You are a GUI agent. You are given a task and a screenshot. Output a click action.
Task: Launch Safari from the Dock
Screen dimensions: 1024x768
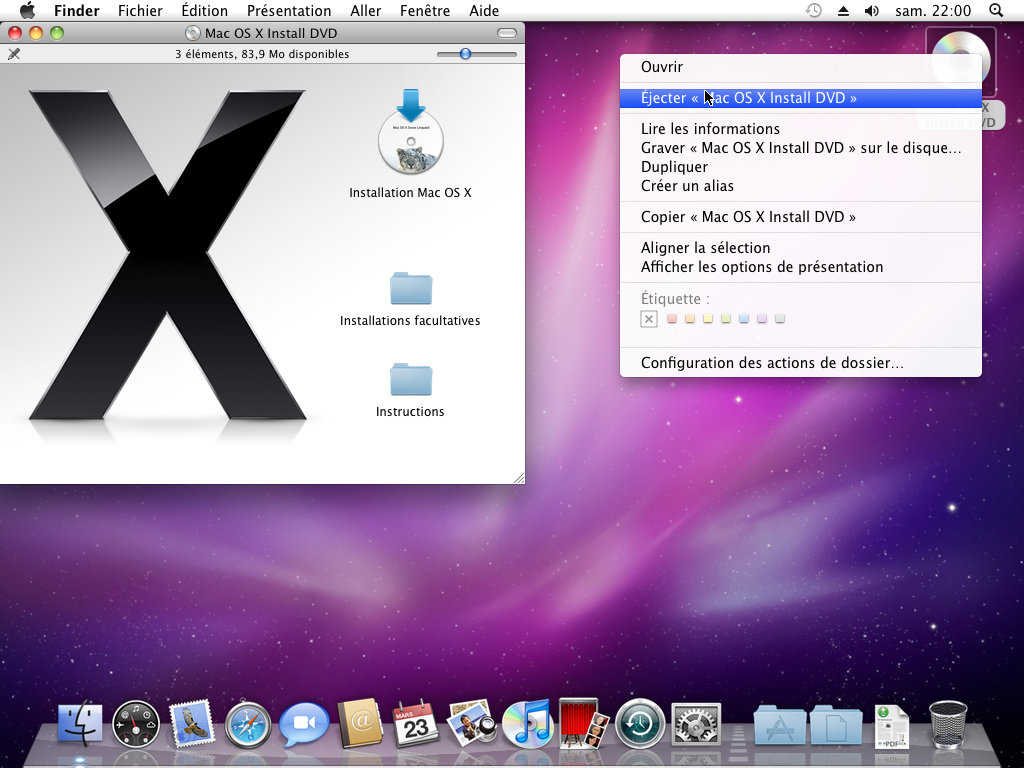tap(248, 723)
